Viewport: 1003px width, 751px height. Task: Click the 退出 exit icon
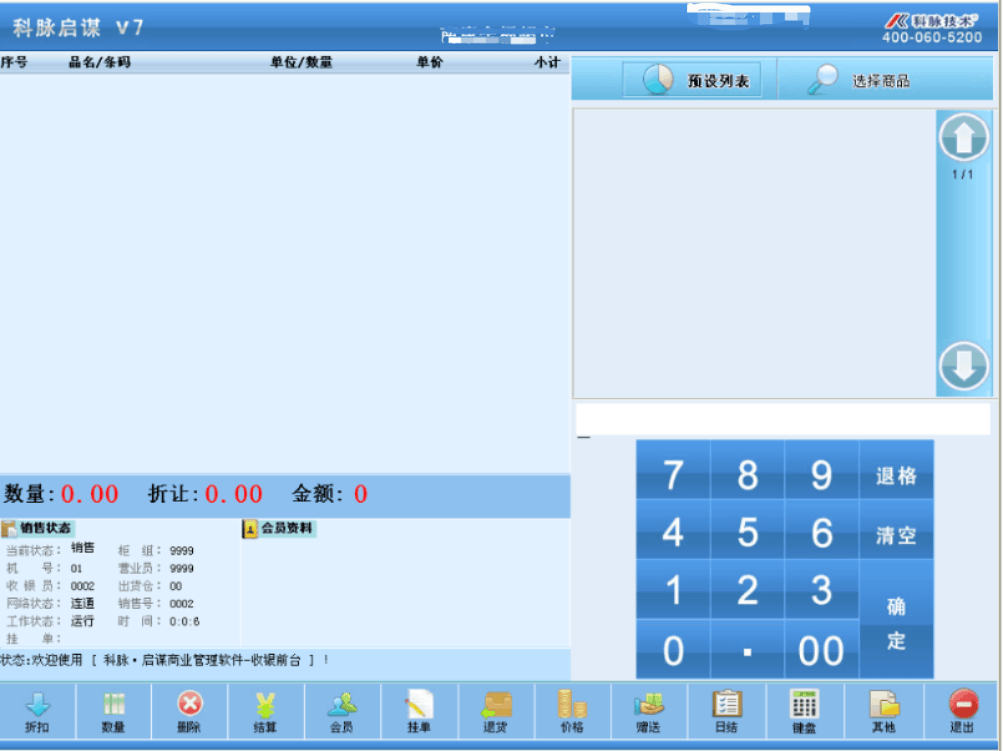pos(962,711)
